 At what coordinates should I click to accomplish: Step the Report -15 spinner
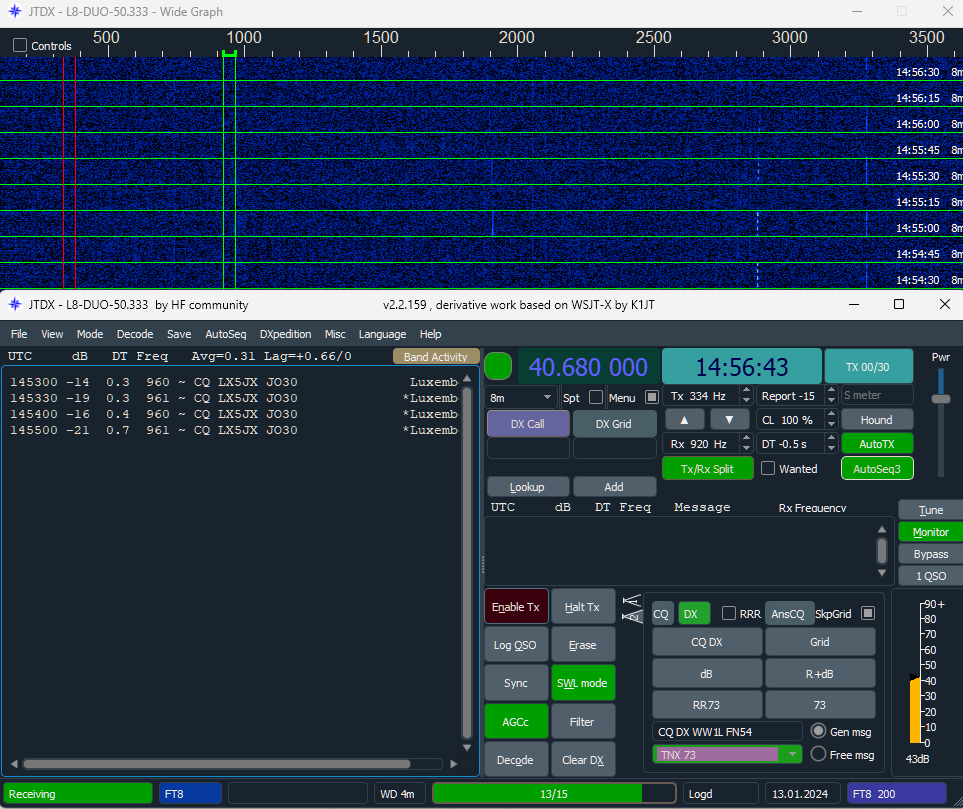(x=831, y=396)
